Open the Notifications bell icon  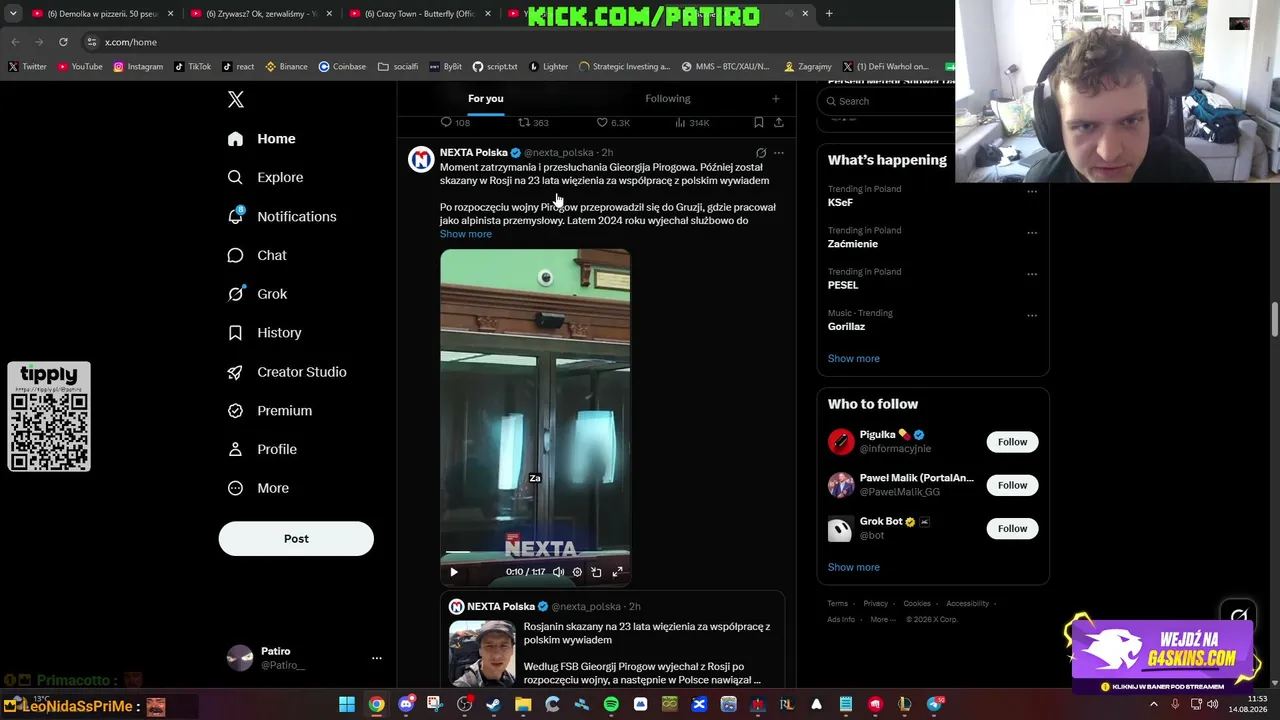coord(235,216)
